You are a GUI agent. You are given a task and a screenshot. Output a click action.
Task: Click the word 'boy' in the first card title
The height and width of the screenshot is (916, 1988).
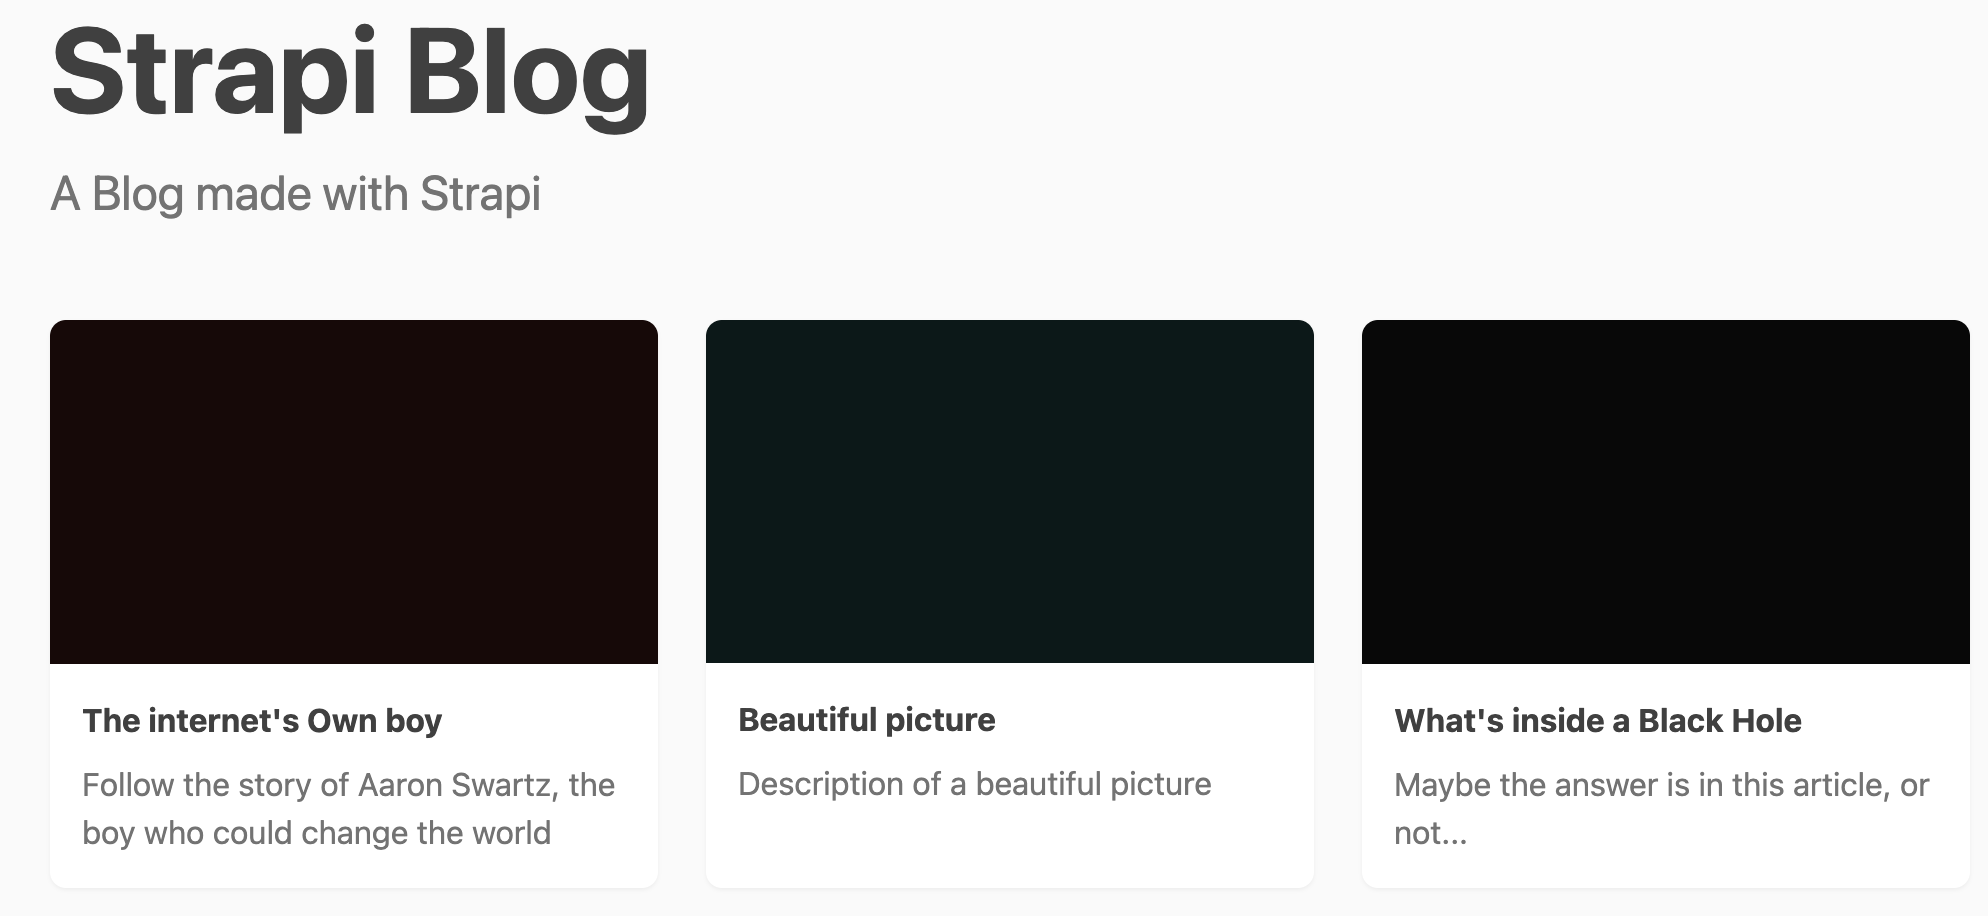point(413,721)
